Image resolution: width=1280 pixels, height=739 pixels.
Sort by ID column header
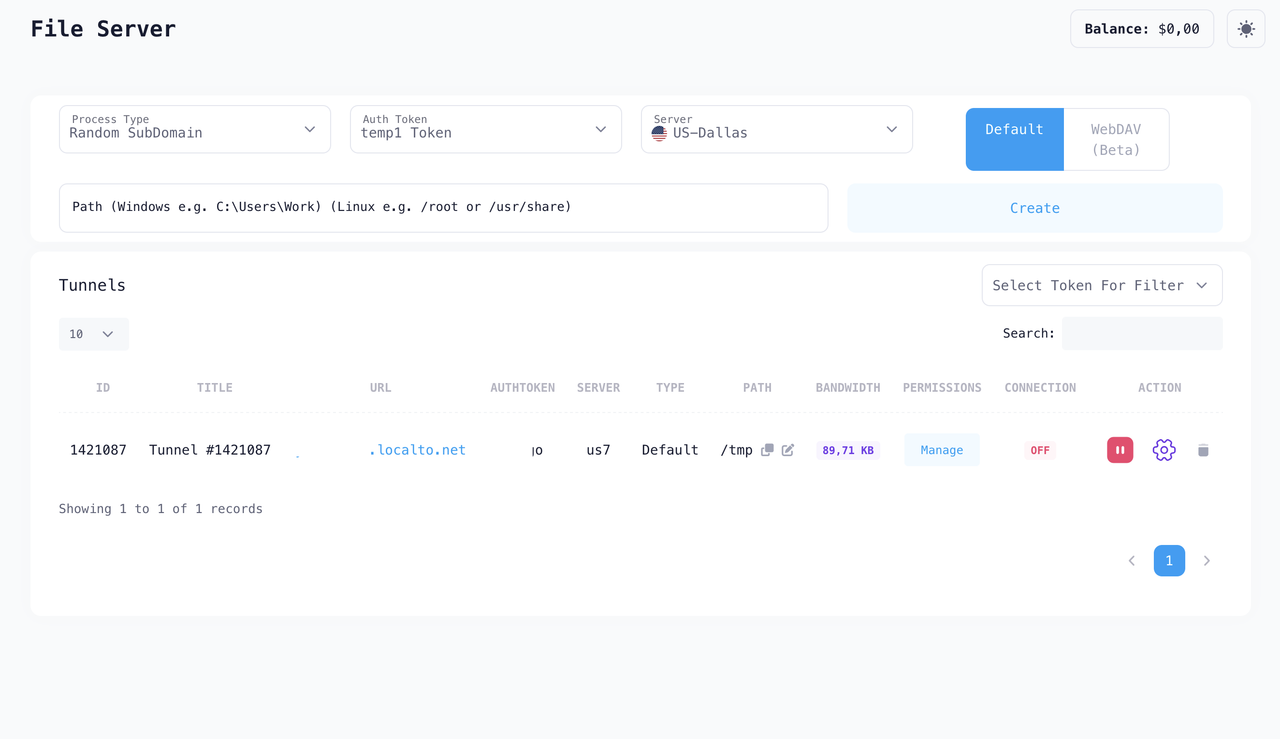pyautogui.click(x=103, y=387)
